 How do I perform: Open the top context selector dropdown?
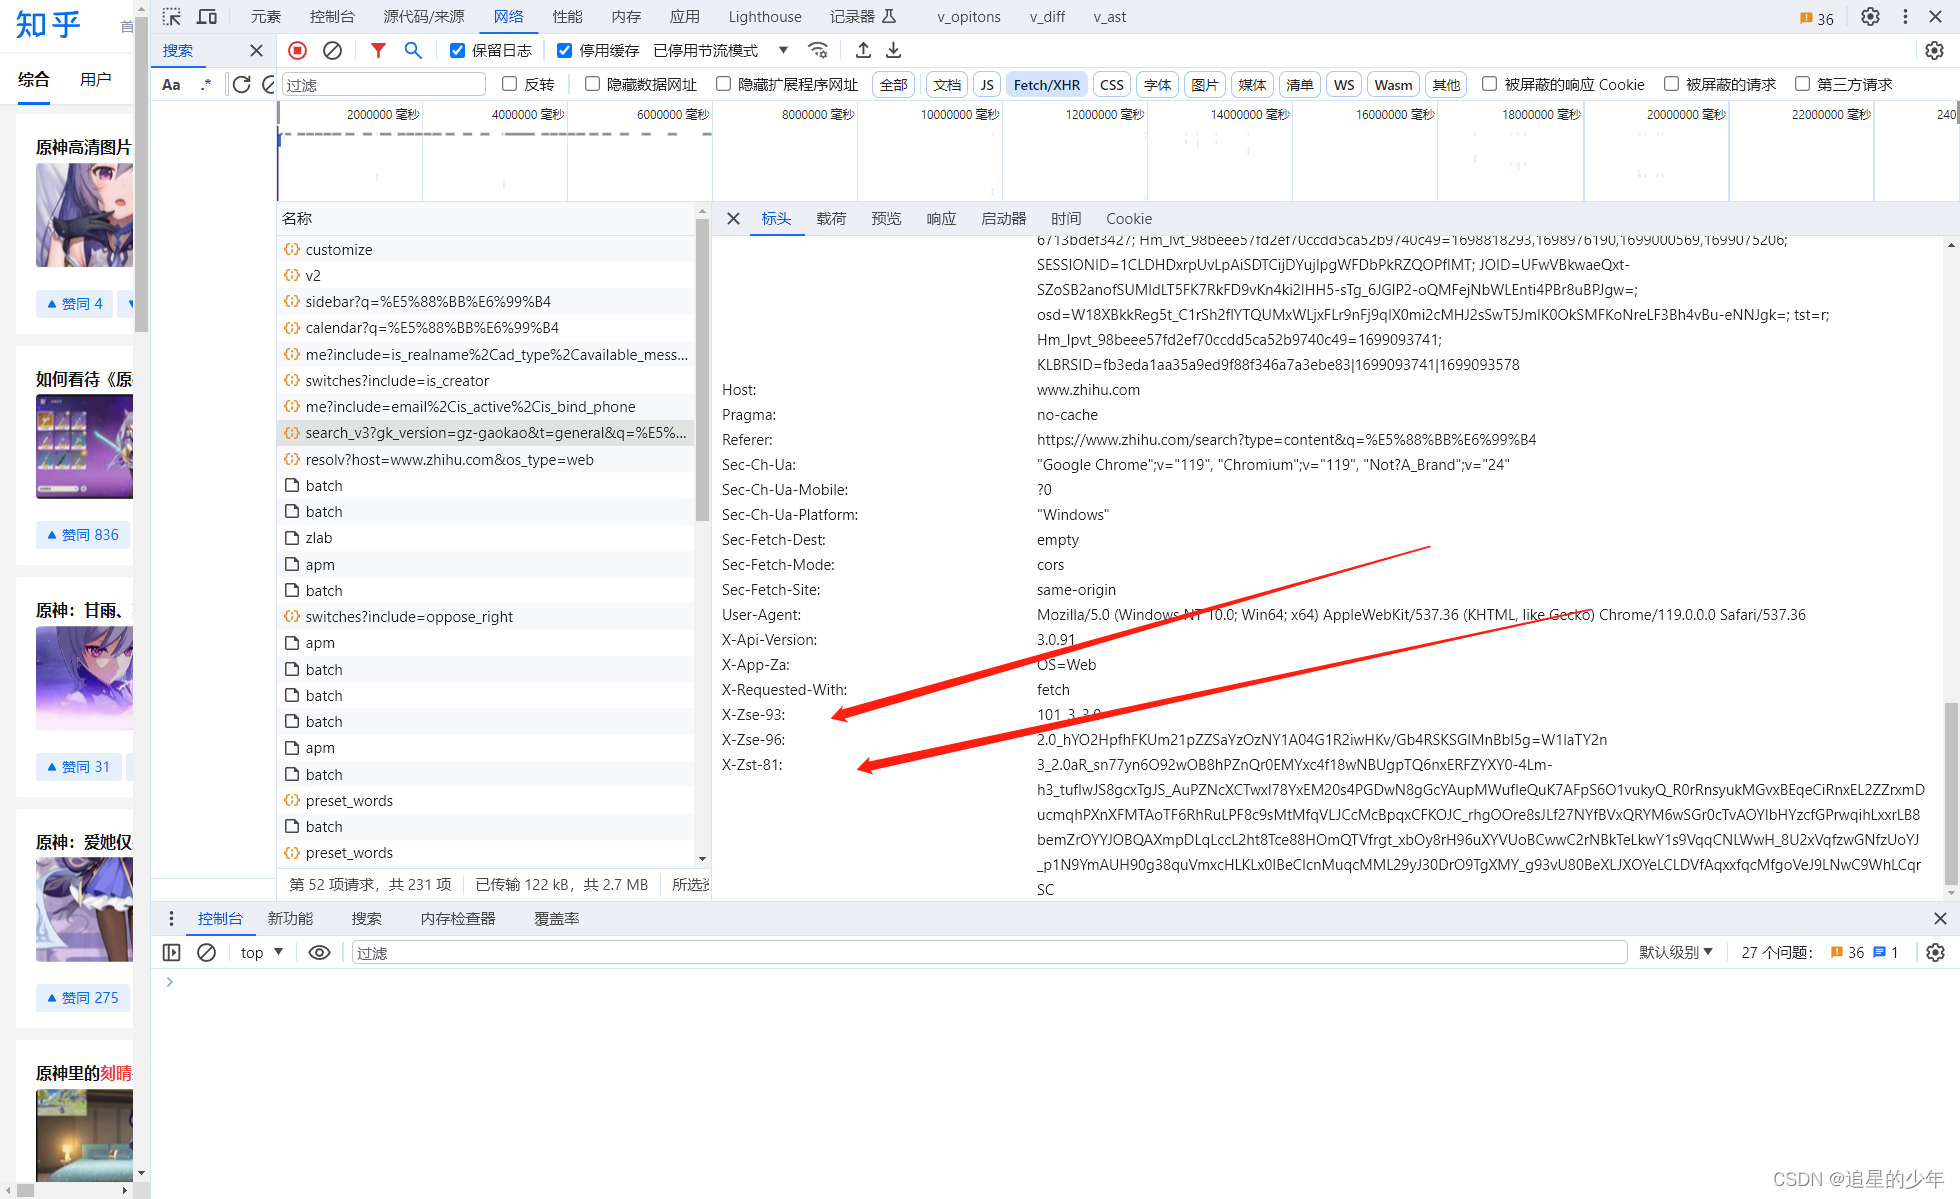tap(262, 952)
